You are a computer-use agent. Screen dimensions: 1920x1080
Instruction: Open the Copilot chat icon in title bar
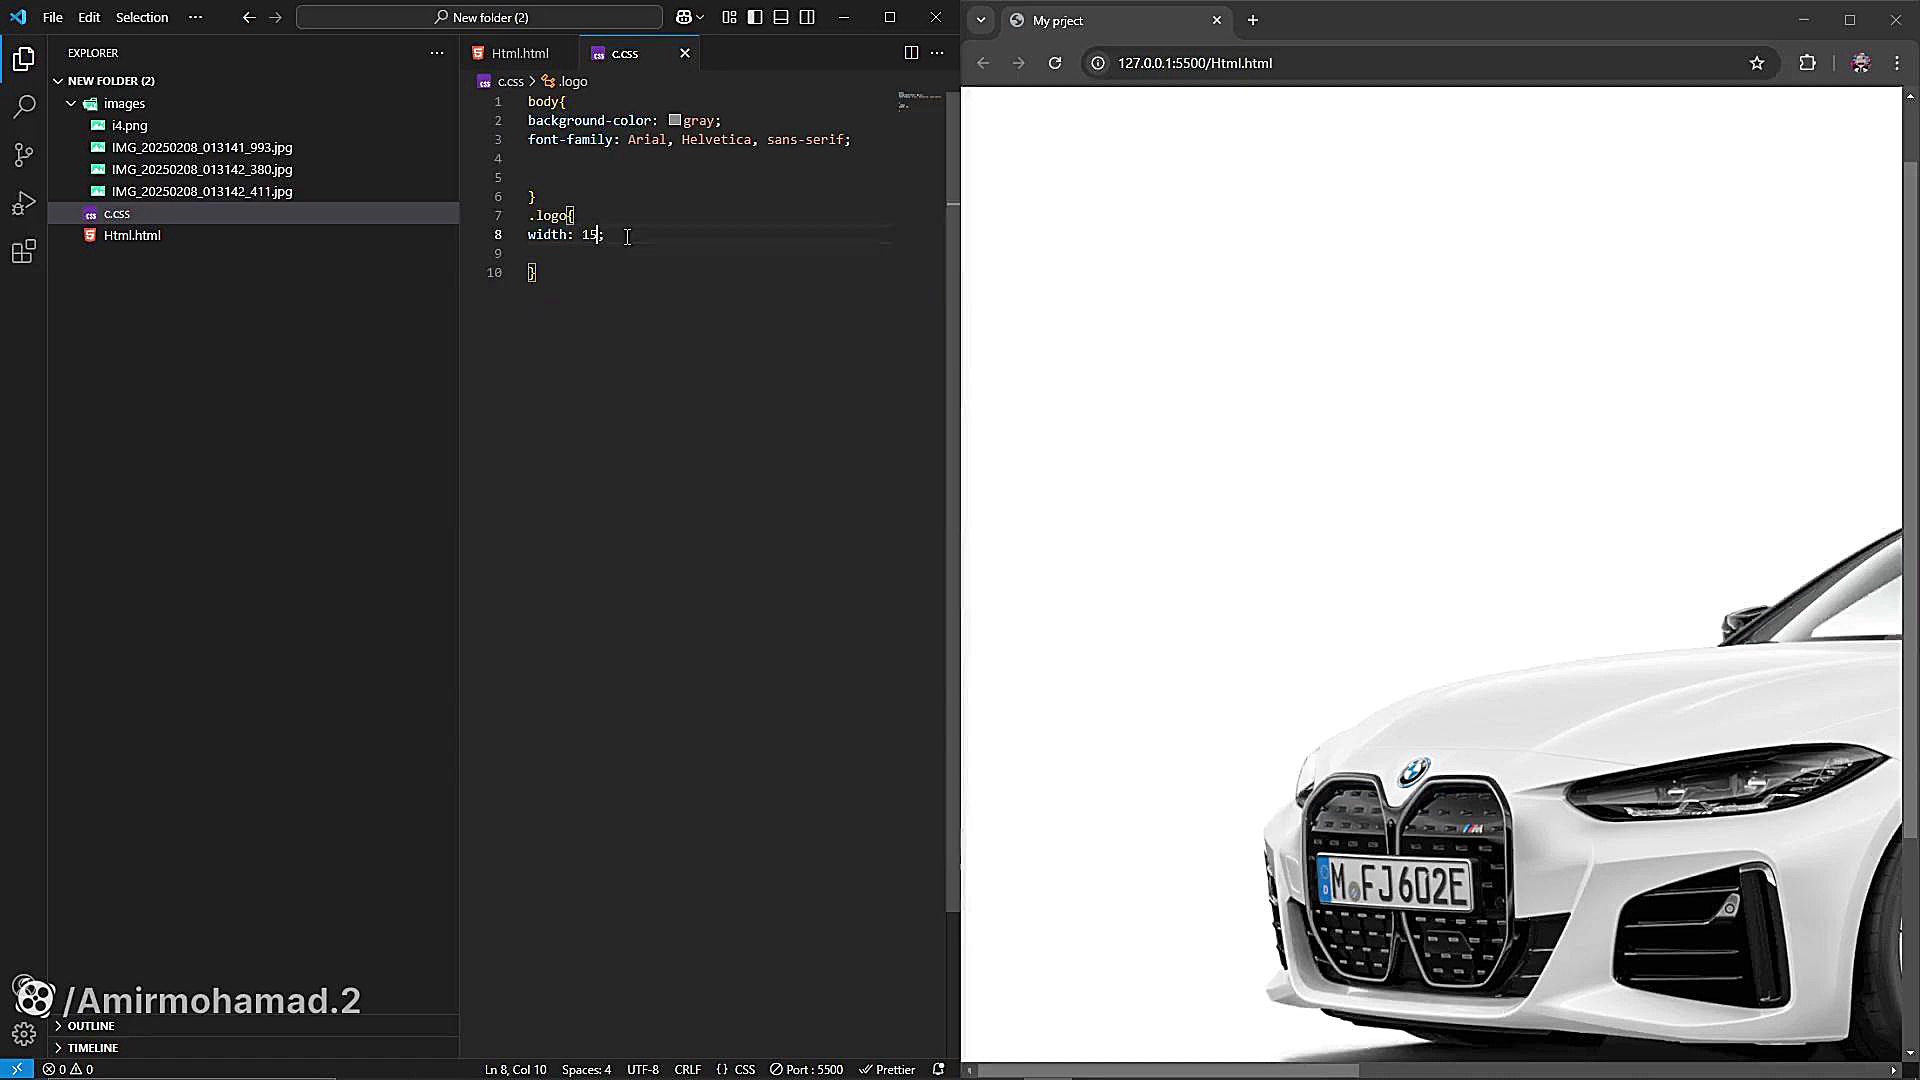tap(684, 17)
